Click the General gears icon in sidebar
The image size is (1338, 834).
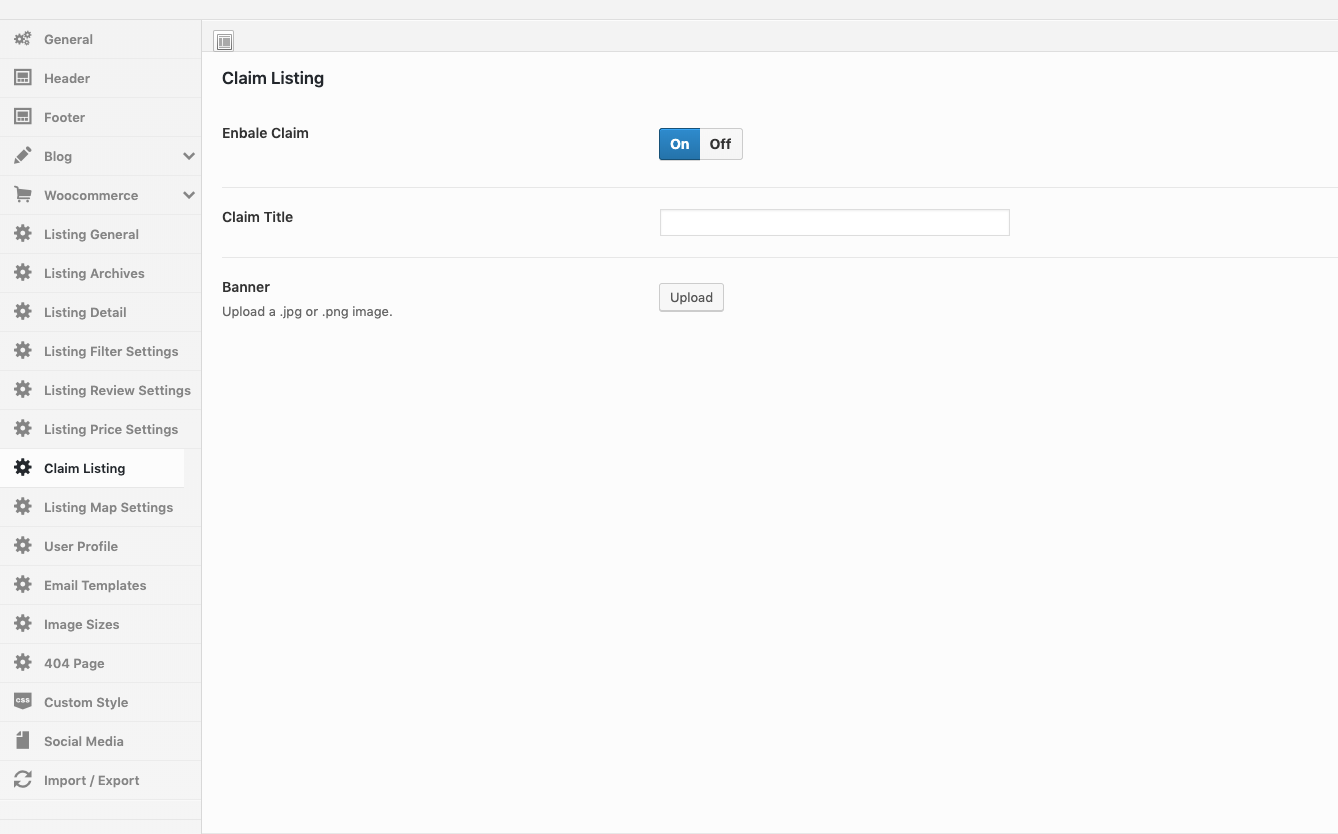point(22,39)
